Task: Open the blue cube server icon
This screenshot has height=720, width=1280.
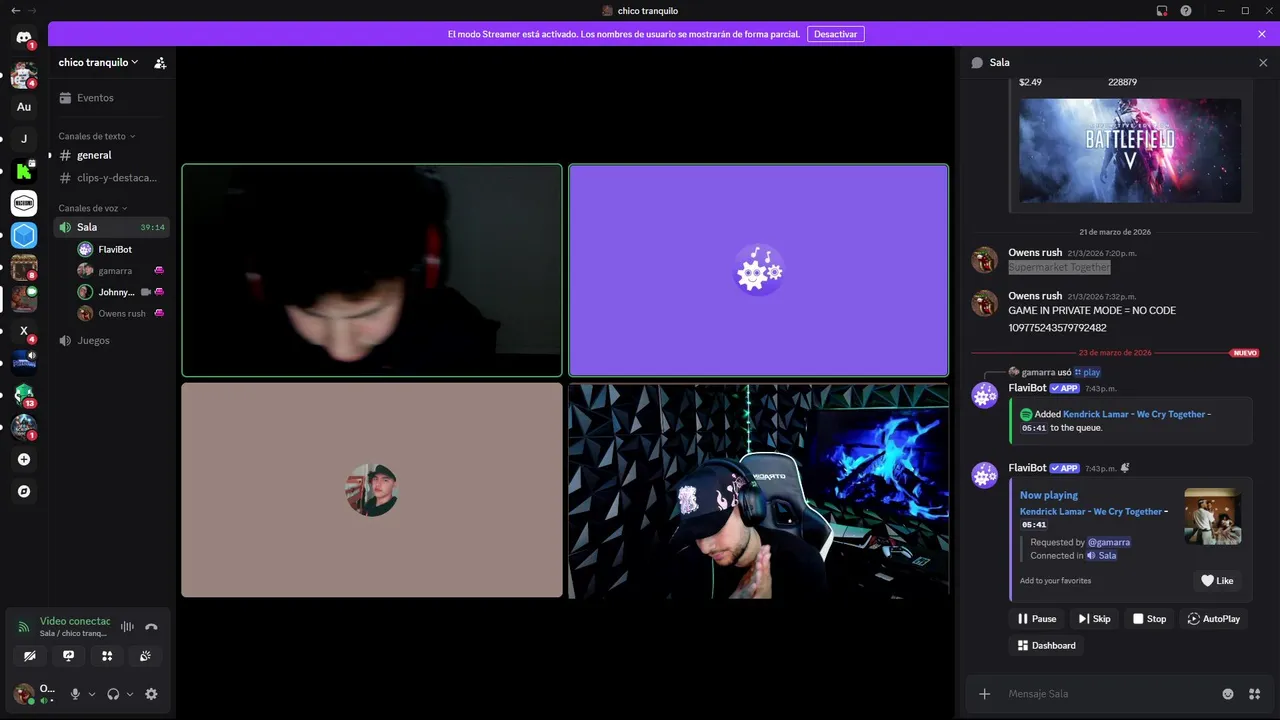Action: tap(24, 235)
